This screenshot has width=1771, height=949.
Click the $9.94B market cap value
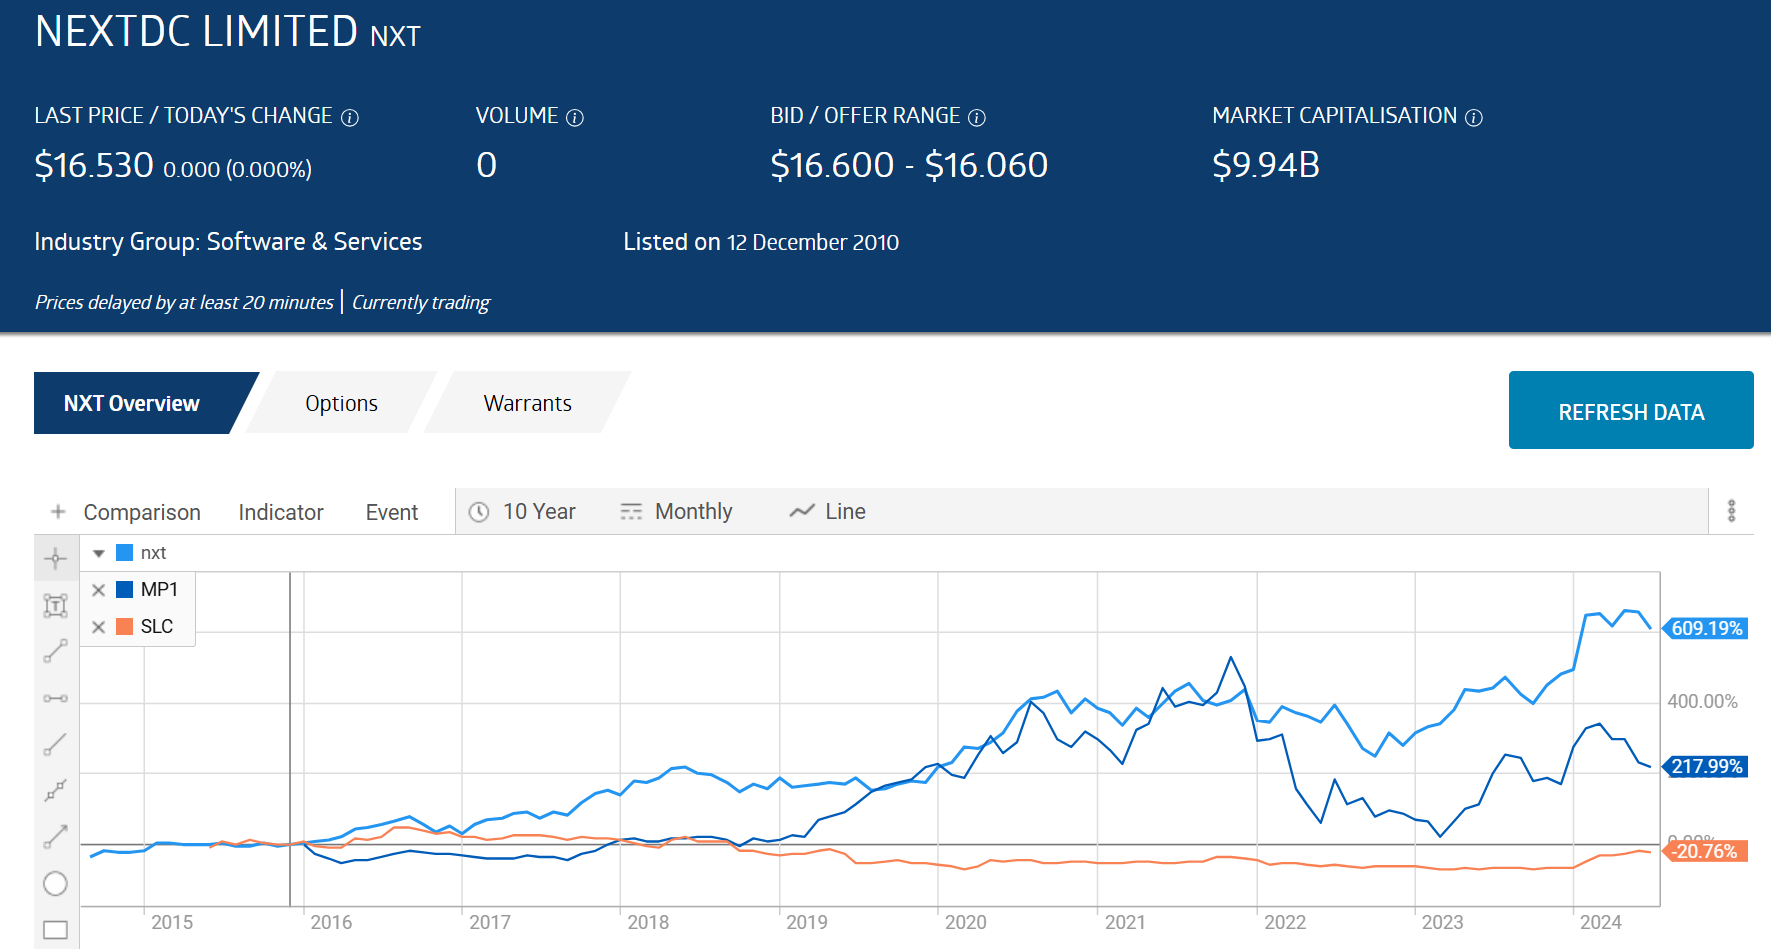[x=1266, y=165]
